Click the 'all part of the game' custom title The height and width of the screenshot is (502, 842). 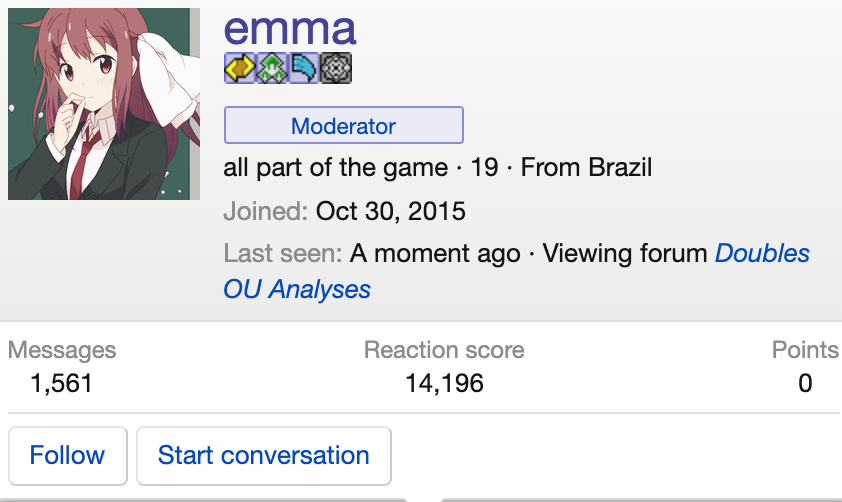[x=335, y=167]
